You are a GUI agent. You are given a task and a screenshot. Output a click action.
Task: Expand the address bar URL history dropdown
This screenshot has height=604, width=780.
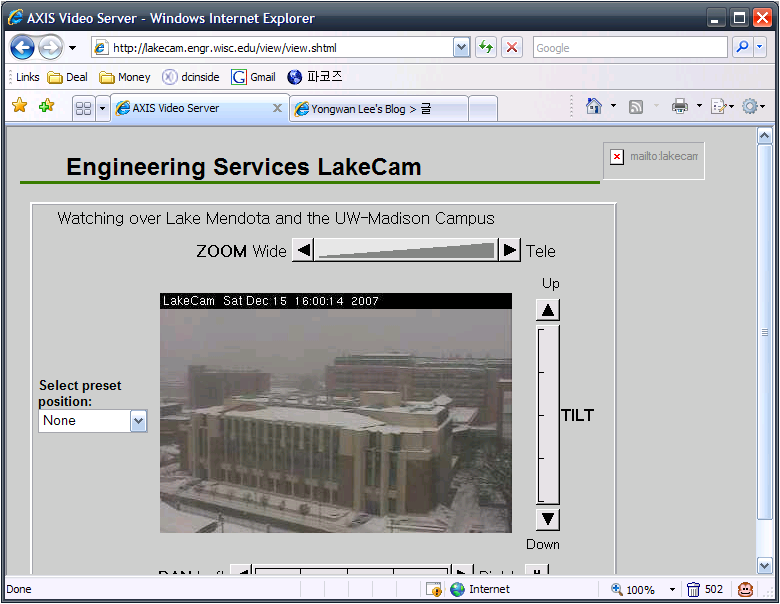click(x=462, y=48)
